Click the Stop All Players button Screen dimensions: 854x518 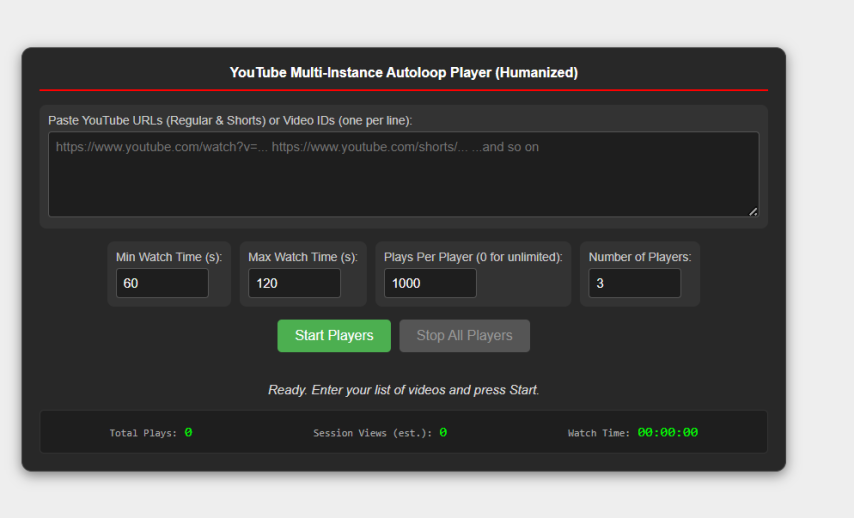tap(465, 336)
